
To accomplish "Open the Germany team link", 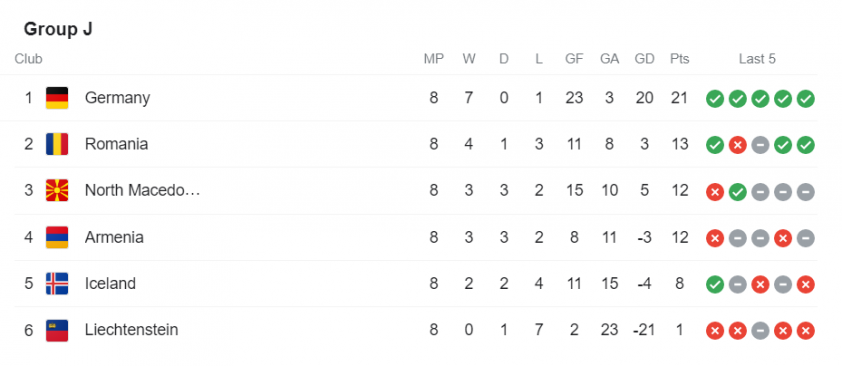I will coord(117,98).
